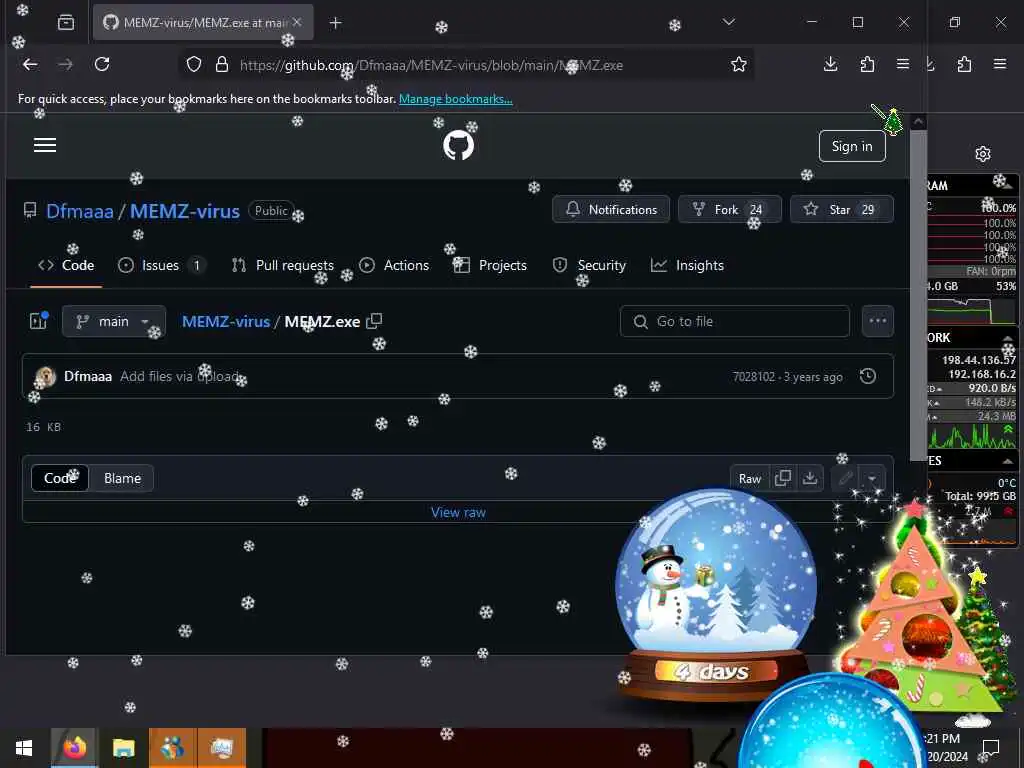Screen dimensions: 1024x768
Task: Close the MEMZ-virus/MEMZ.exe tab
Action: pyautogui.click(x=297, y=22)
